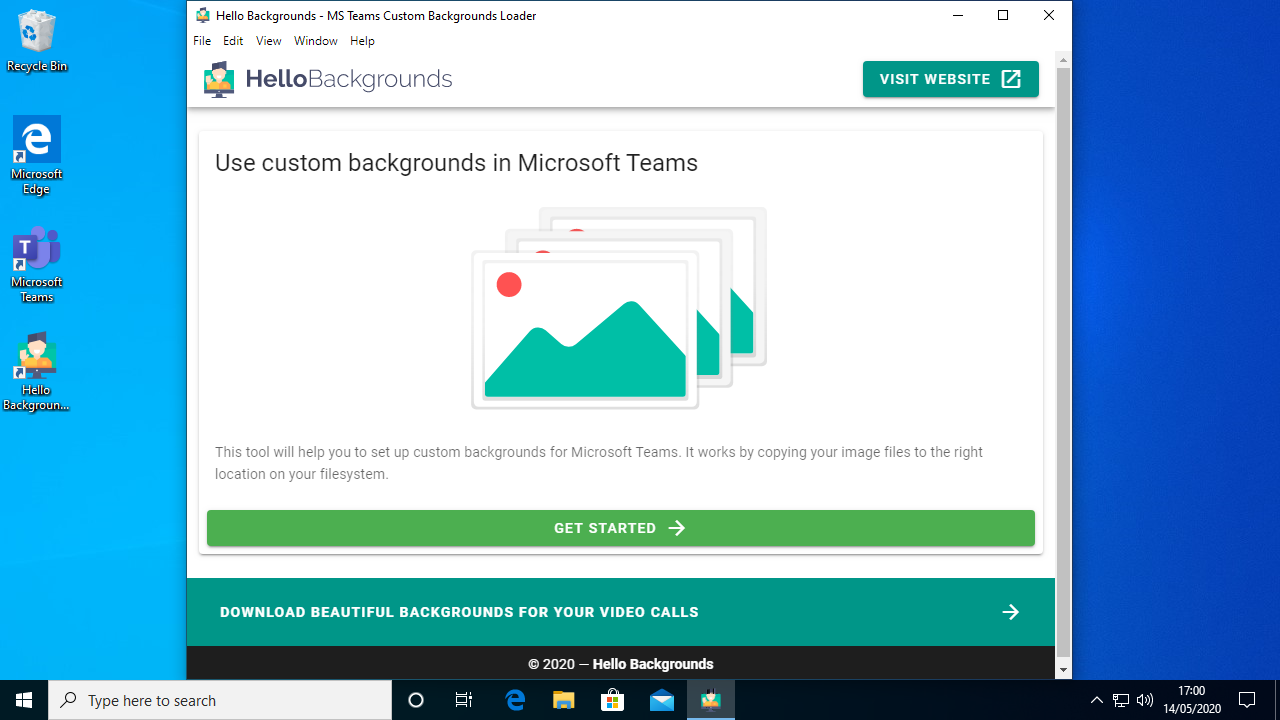Close the Hello Backgrounds window

1049,15
